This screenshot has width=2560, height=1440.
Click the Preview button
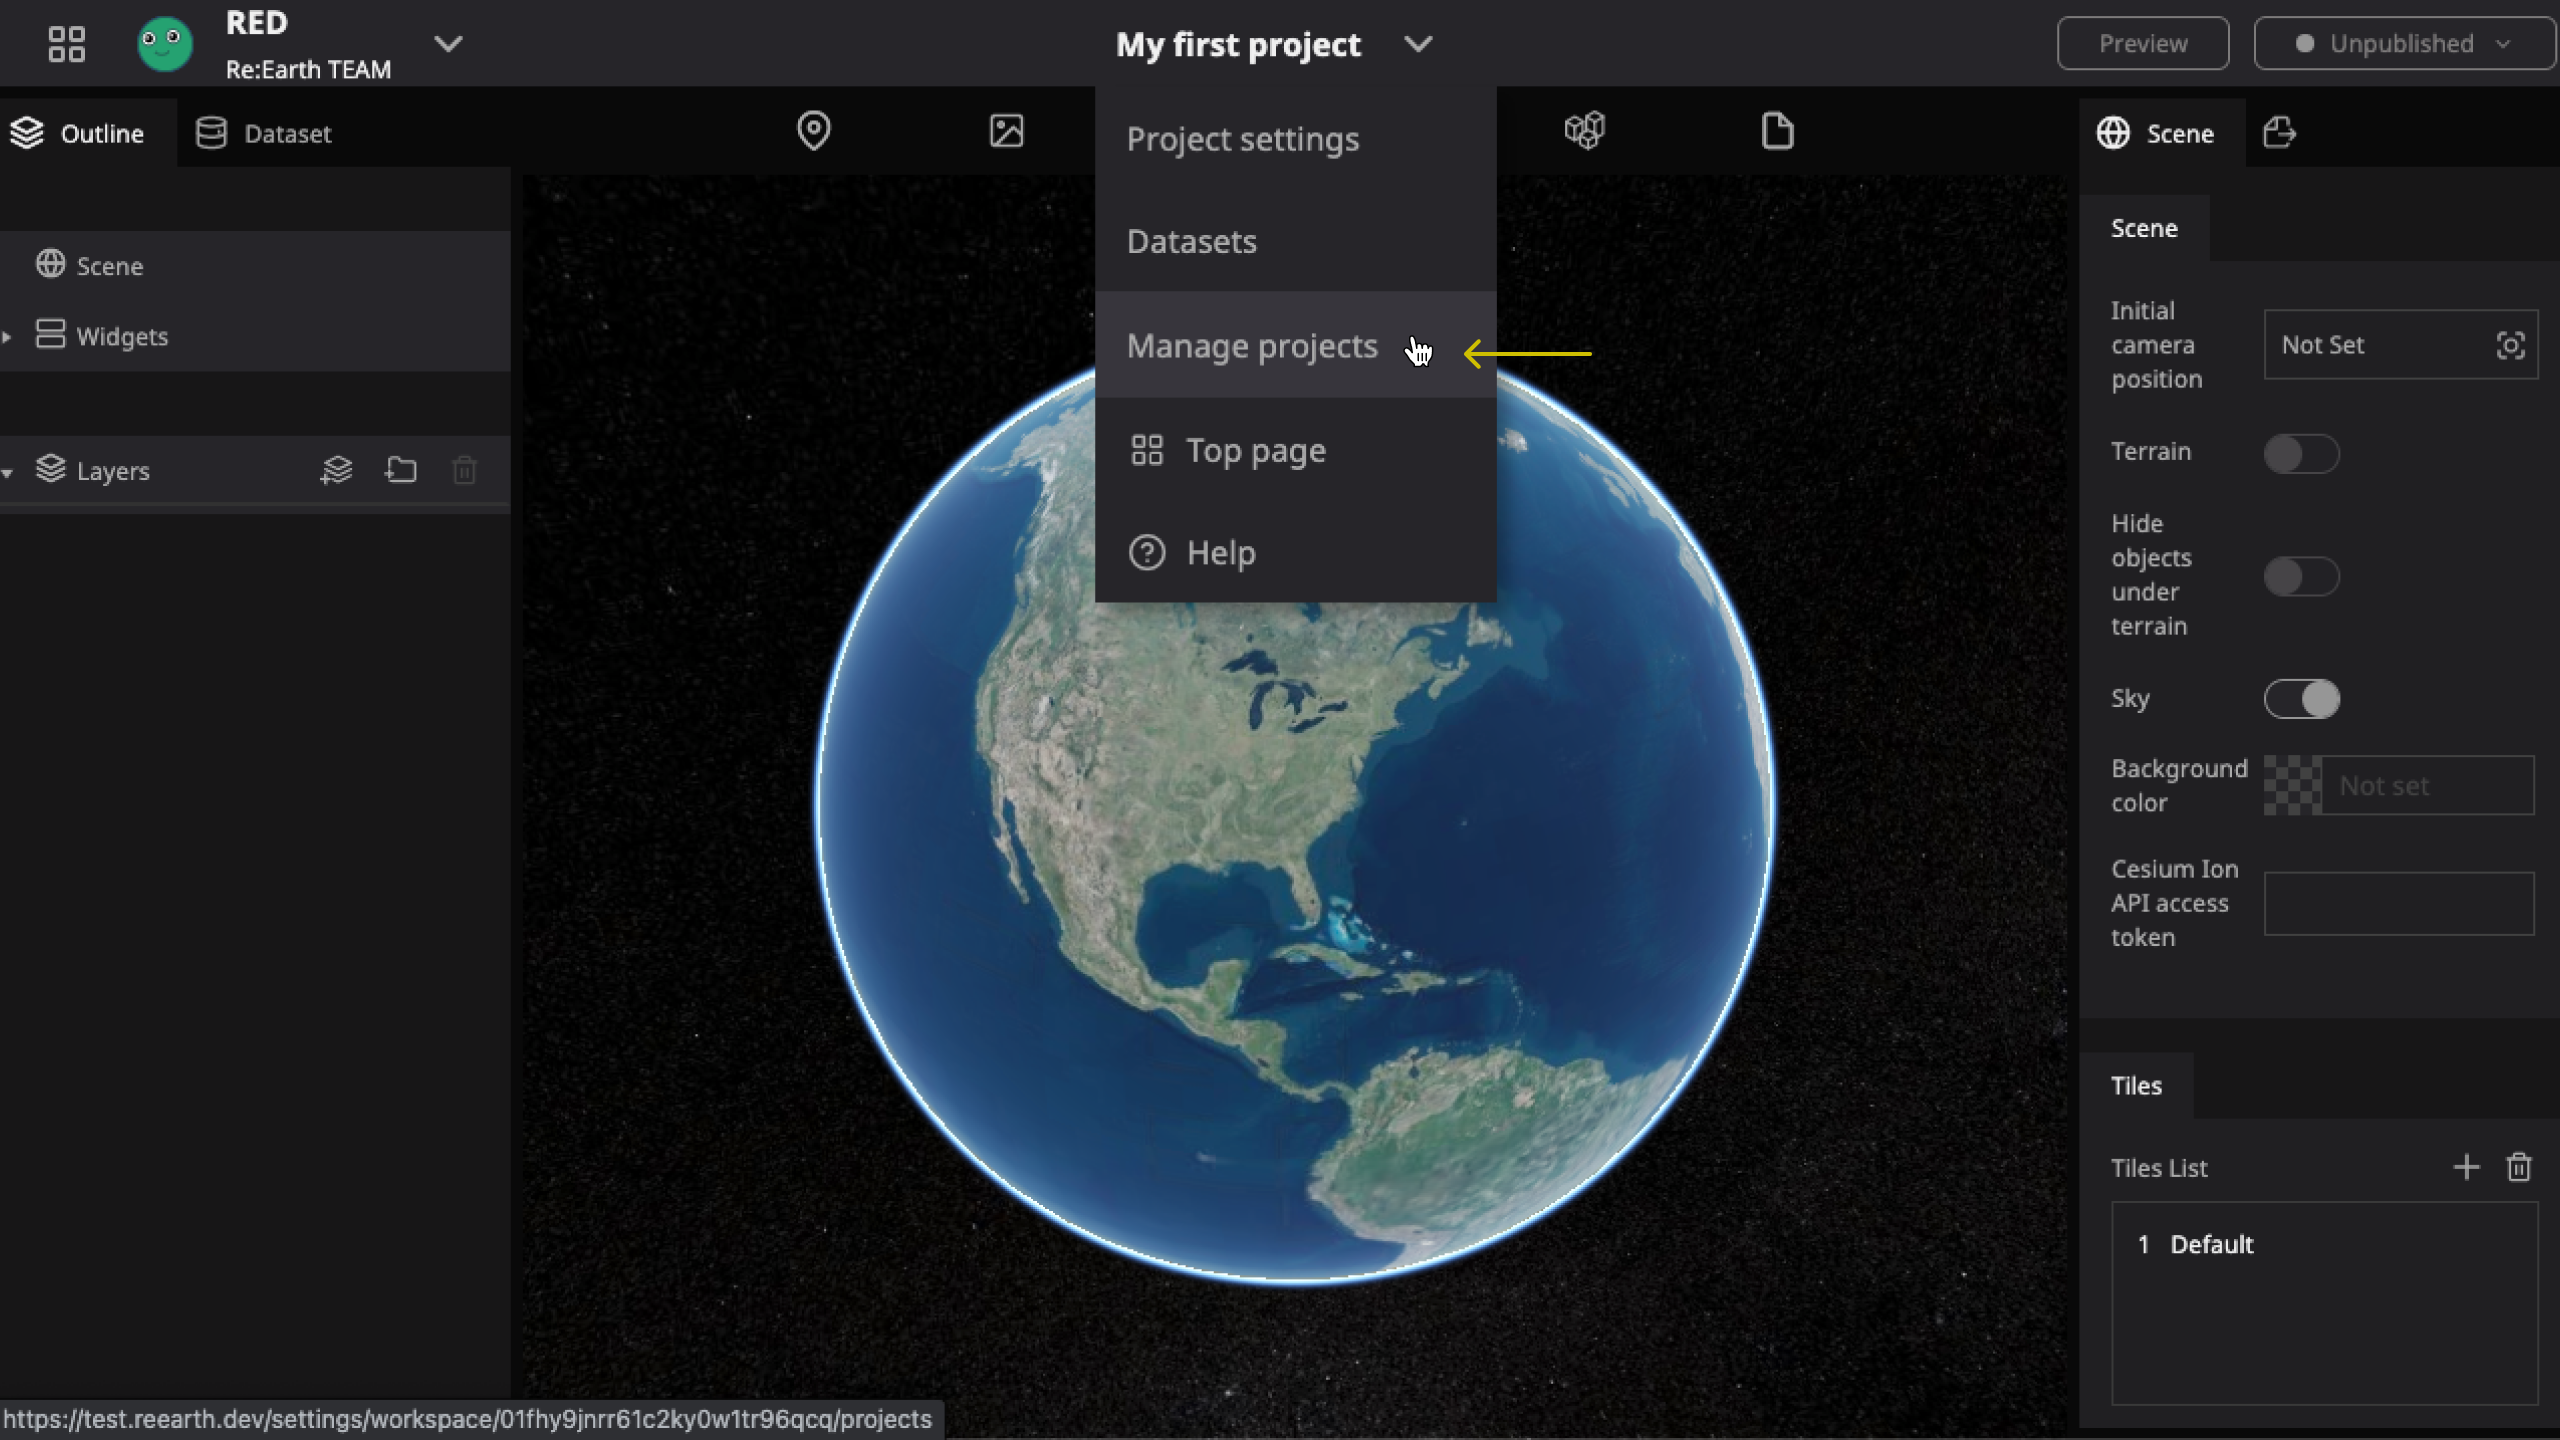[x=2142, y=42]
